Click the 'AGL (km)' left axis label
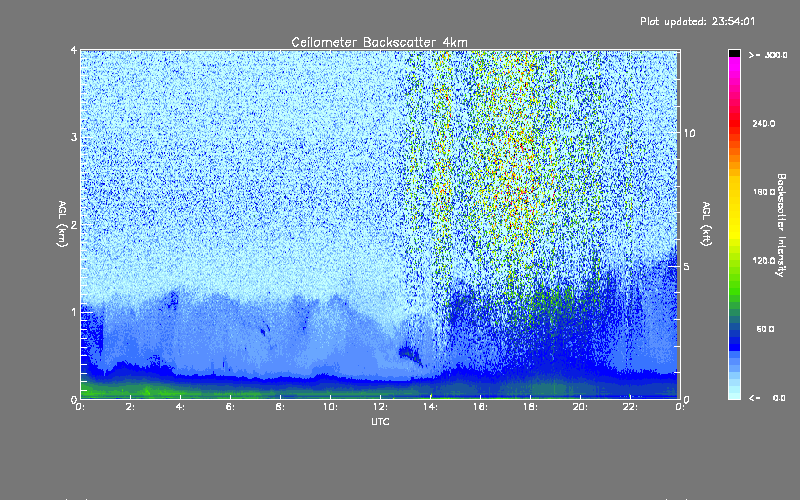 [62, 224]
